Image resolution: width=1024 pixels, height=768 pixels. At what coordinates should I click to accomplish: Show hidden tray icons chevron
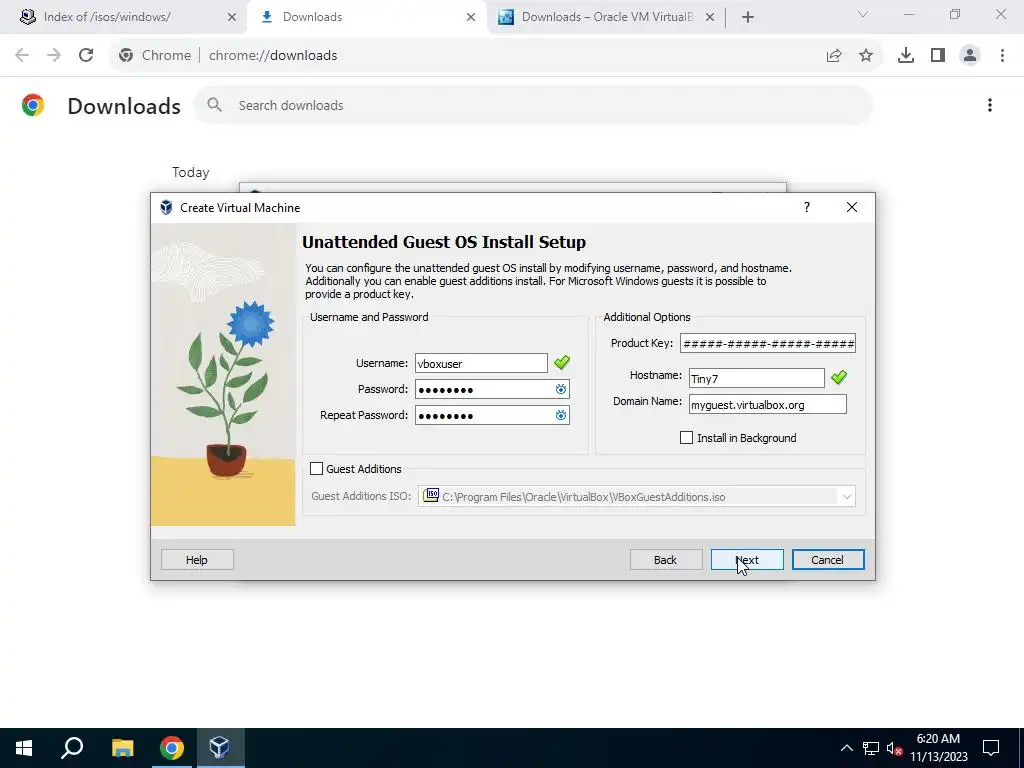846,748
